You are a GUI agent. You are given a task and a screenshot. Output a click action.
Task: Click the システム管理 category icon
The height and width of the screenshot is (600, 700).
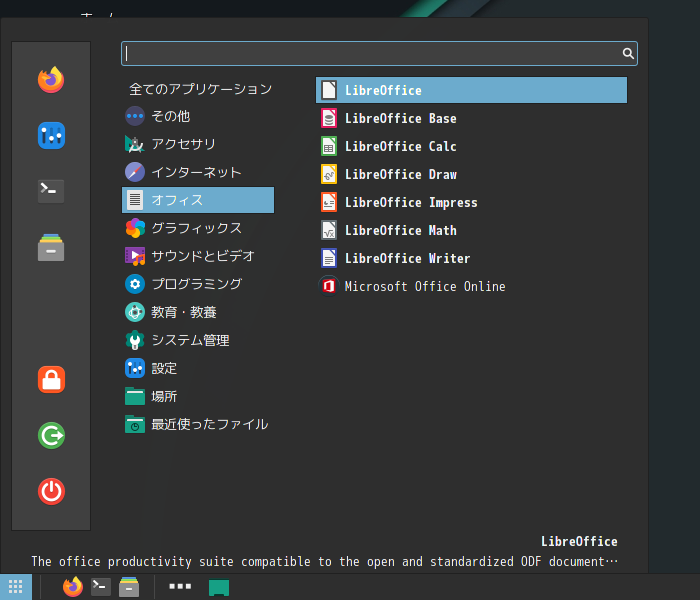point(135,340)
